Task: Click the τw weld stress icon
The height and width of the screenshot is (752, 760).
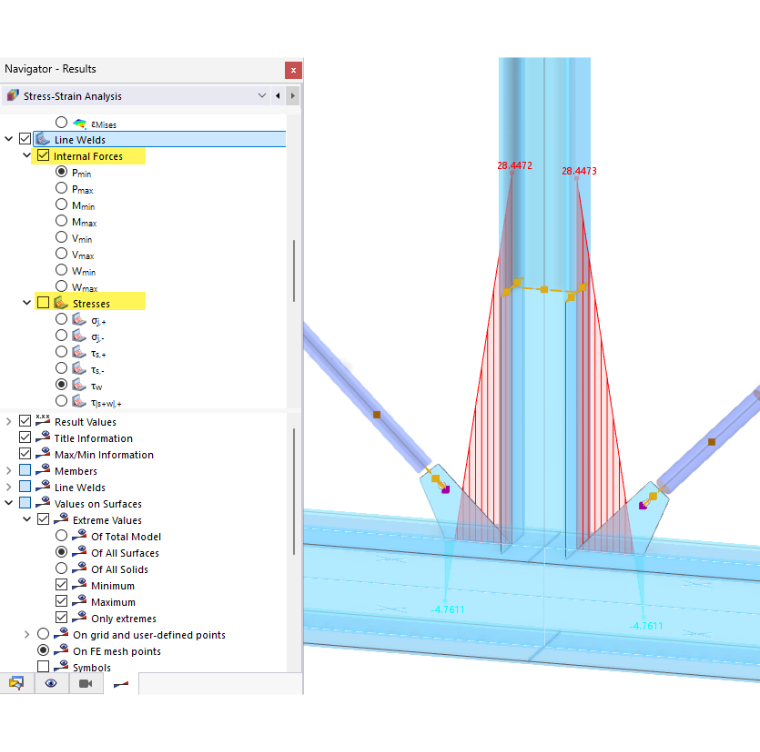Action: [79, 385]
